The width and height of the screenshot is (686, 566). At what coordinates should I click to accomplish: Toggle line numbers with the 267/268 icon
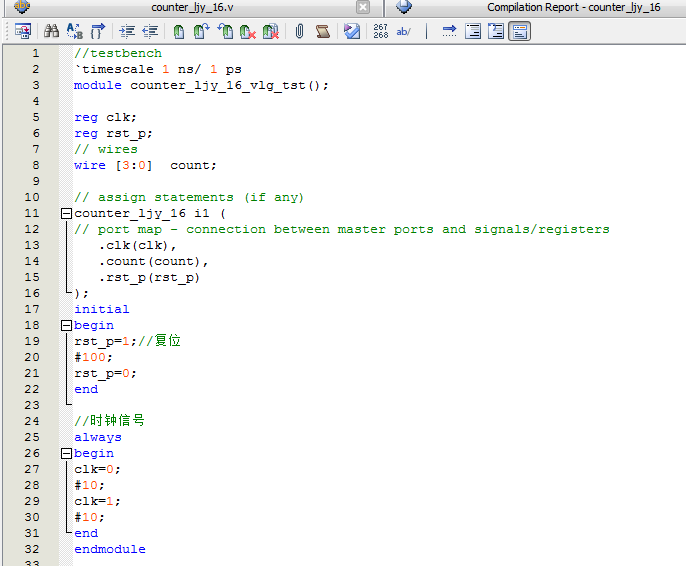(x=380, y=32)
